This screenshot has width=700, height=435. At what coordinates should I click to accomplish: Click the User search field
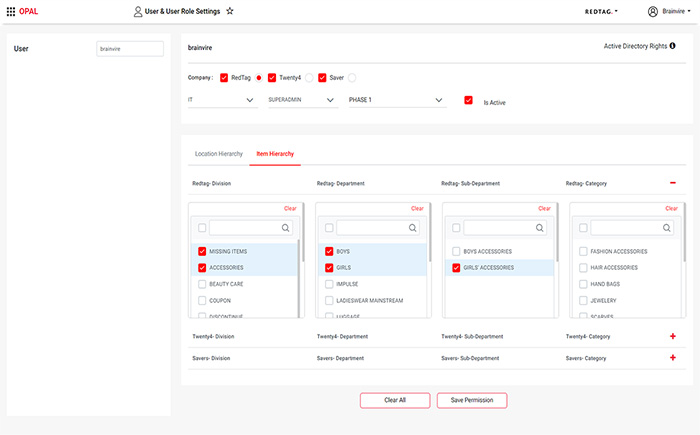tap(130, 49)
